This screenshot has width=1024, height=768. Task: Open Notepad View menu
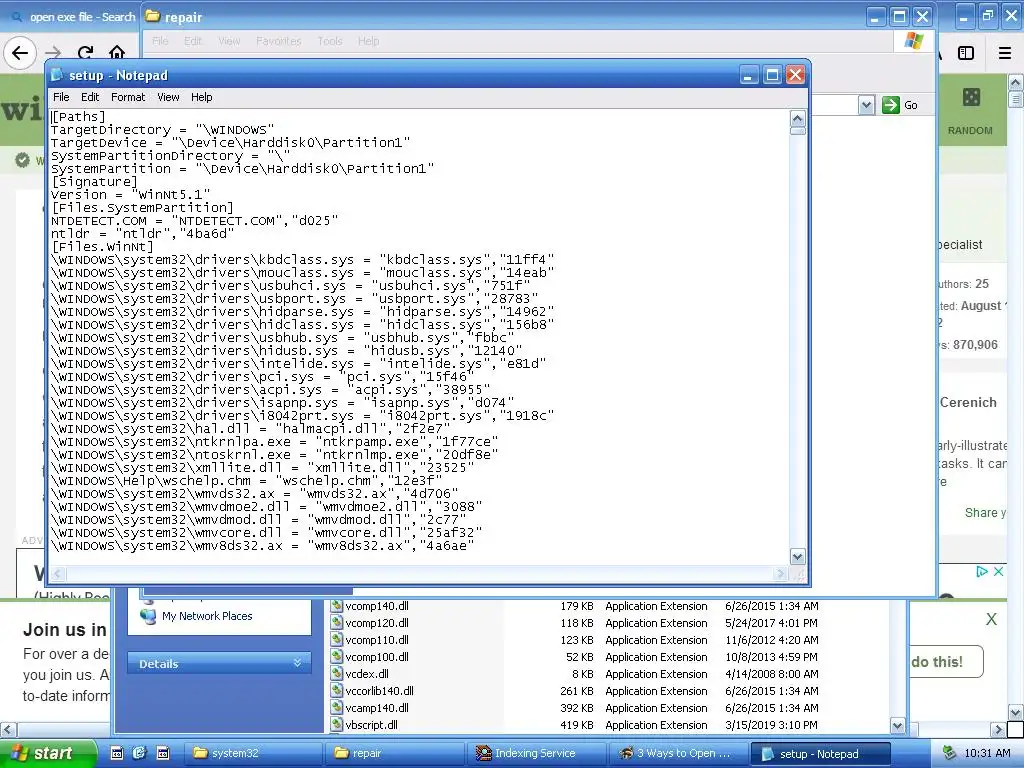tap(168, 97)
